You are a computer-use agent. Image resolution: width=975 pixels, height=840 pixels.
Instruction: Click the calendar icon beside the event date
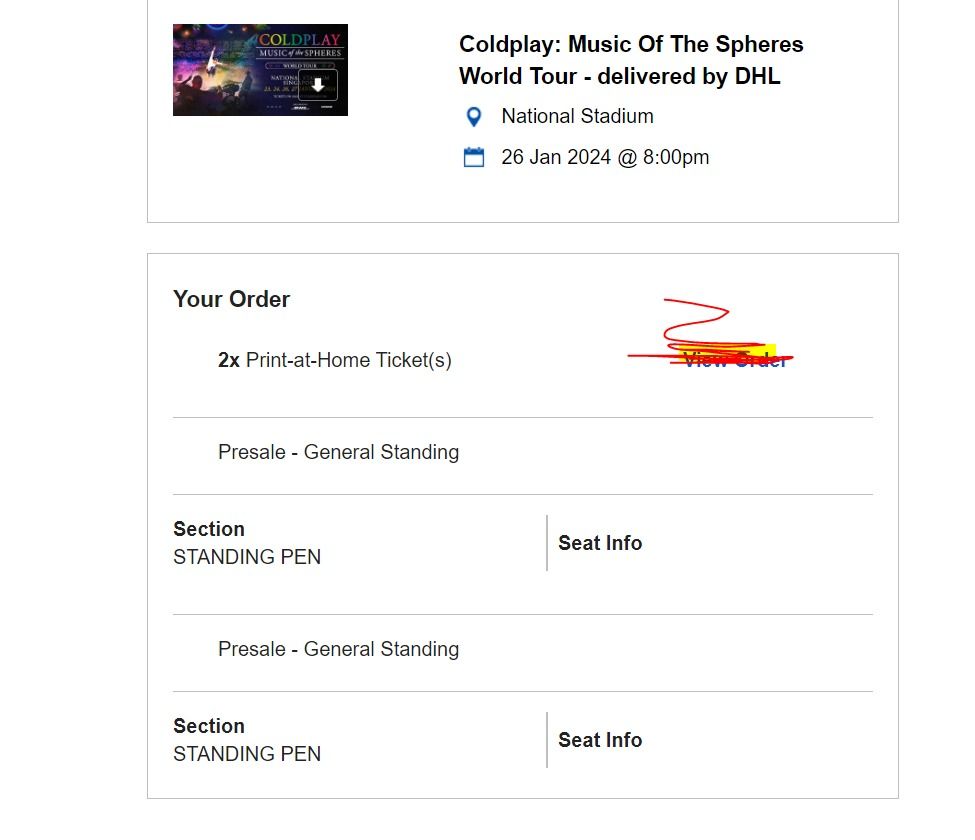[x=471, y=157]
